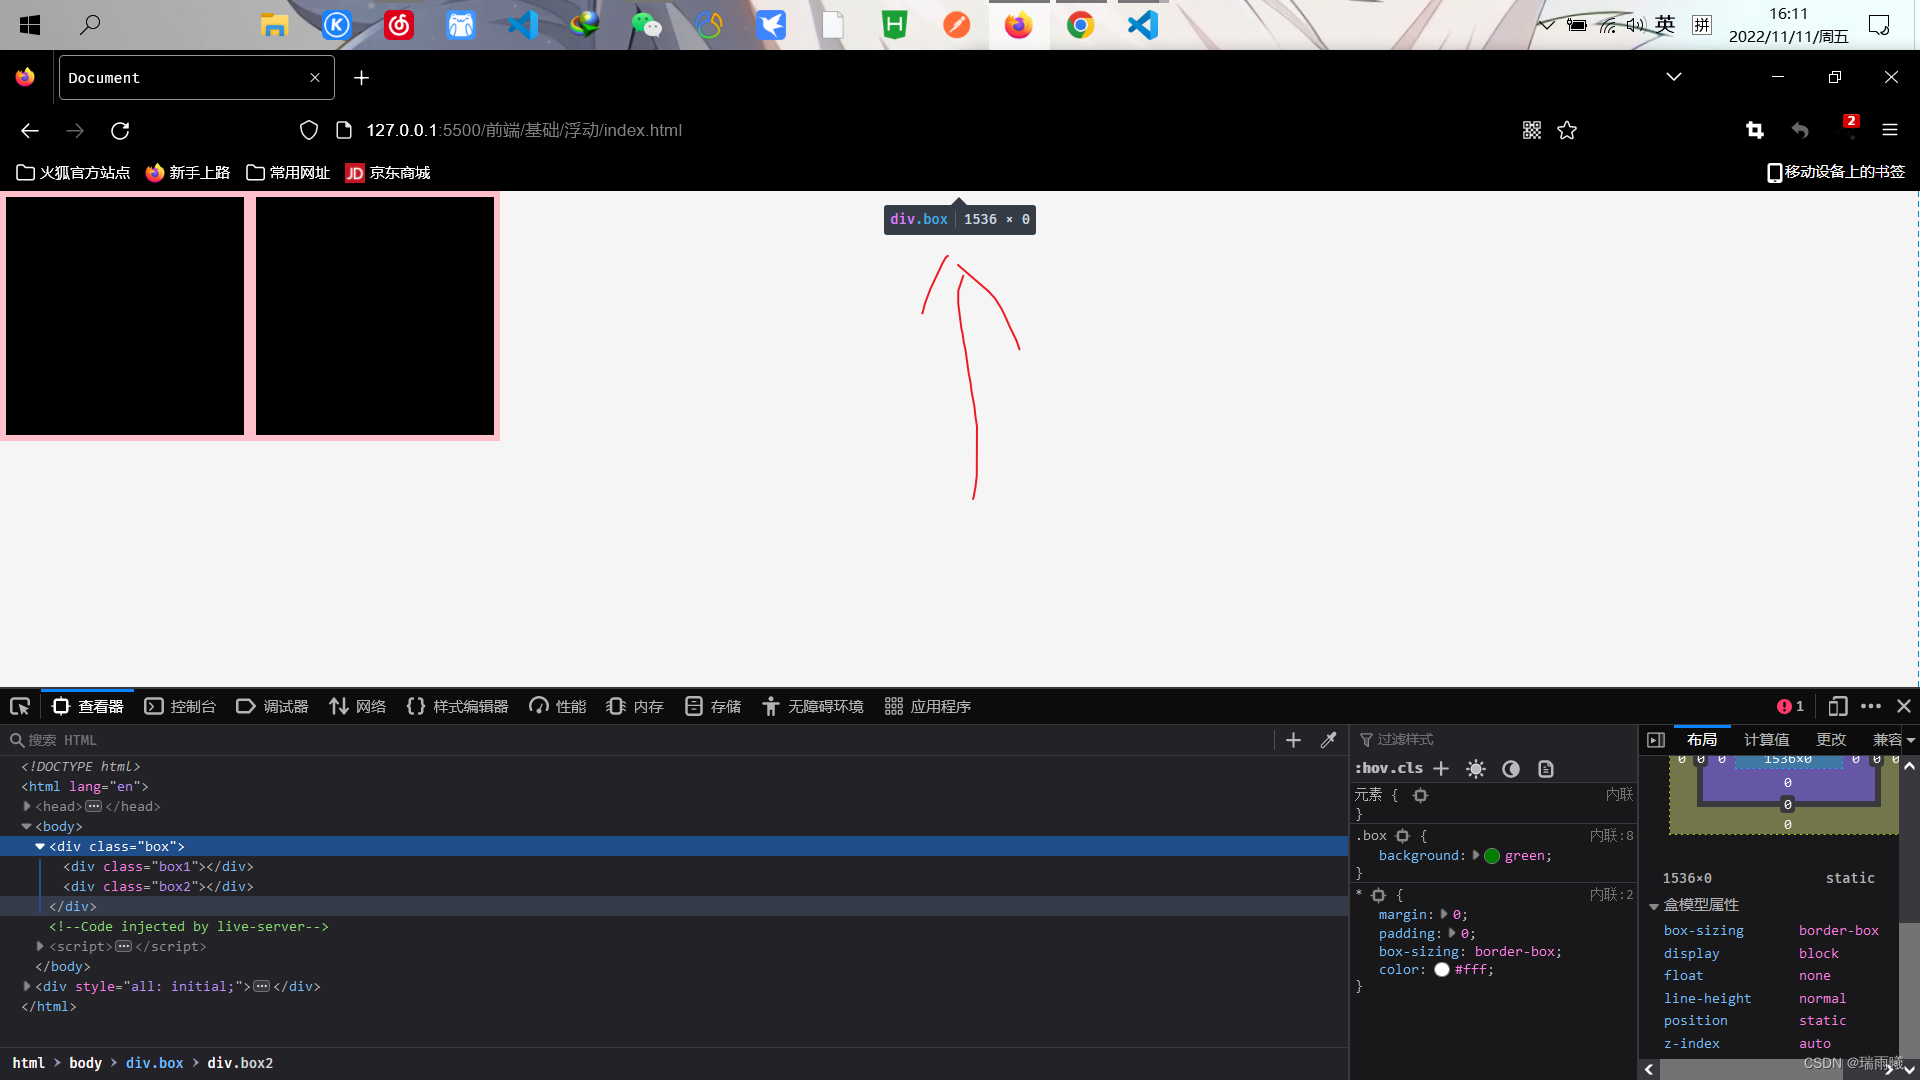Open the 京东商城 bookmark
1920x1080 pixels.
388,172
